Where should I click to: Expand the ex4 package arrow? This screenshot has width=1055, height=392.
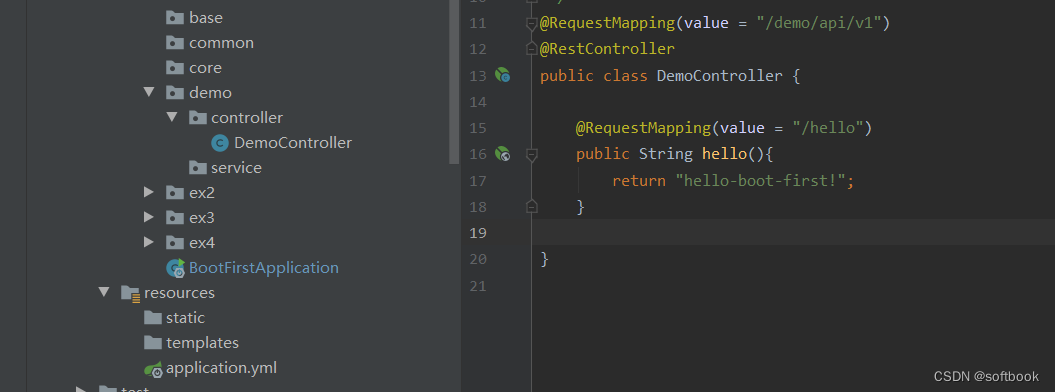click(x=149, y=242)
